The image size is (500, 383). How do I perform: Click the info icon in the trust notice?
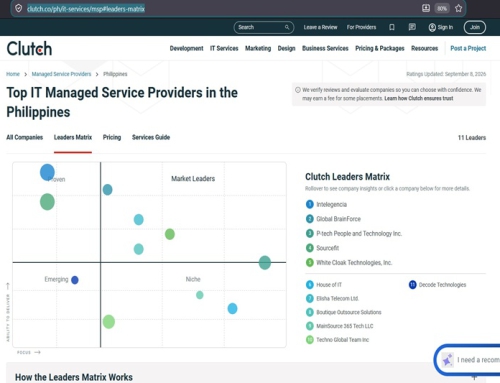[298, 90]
